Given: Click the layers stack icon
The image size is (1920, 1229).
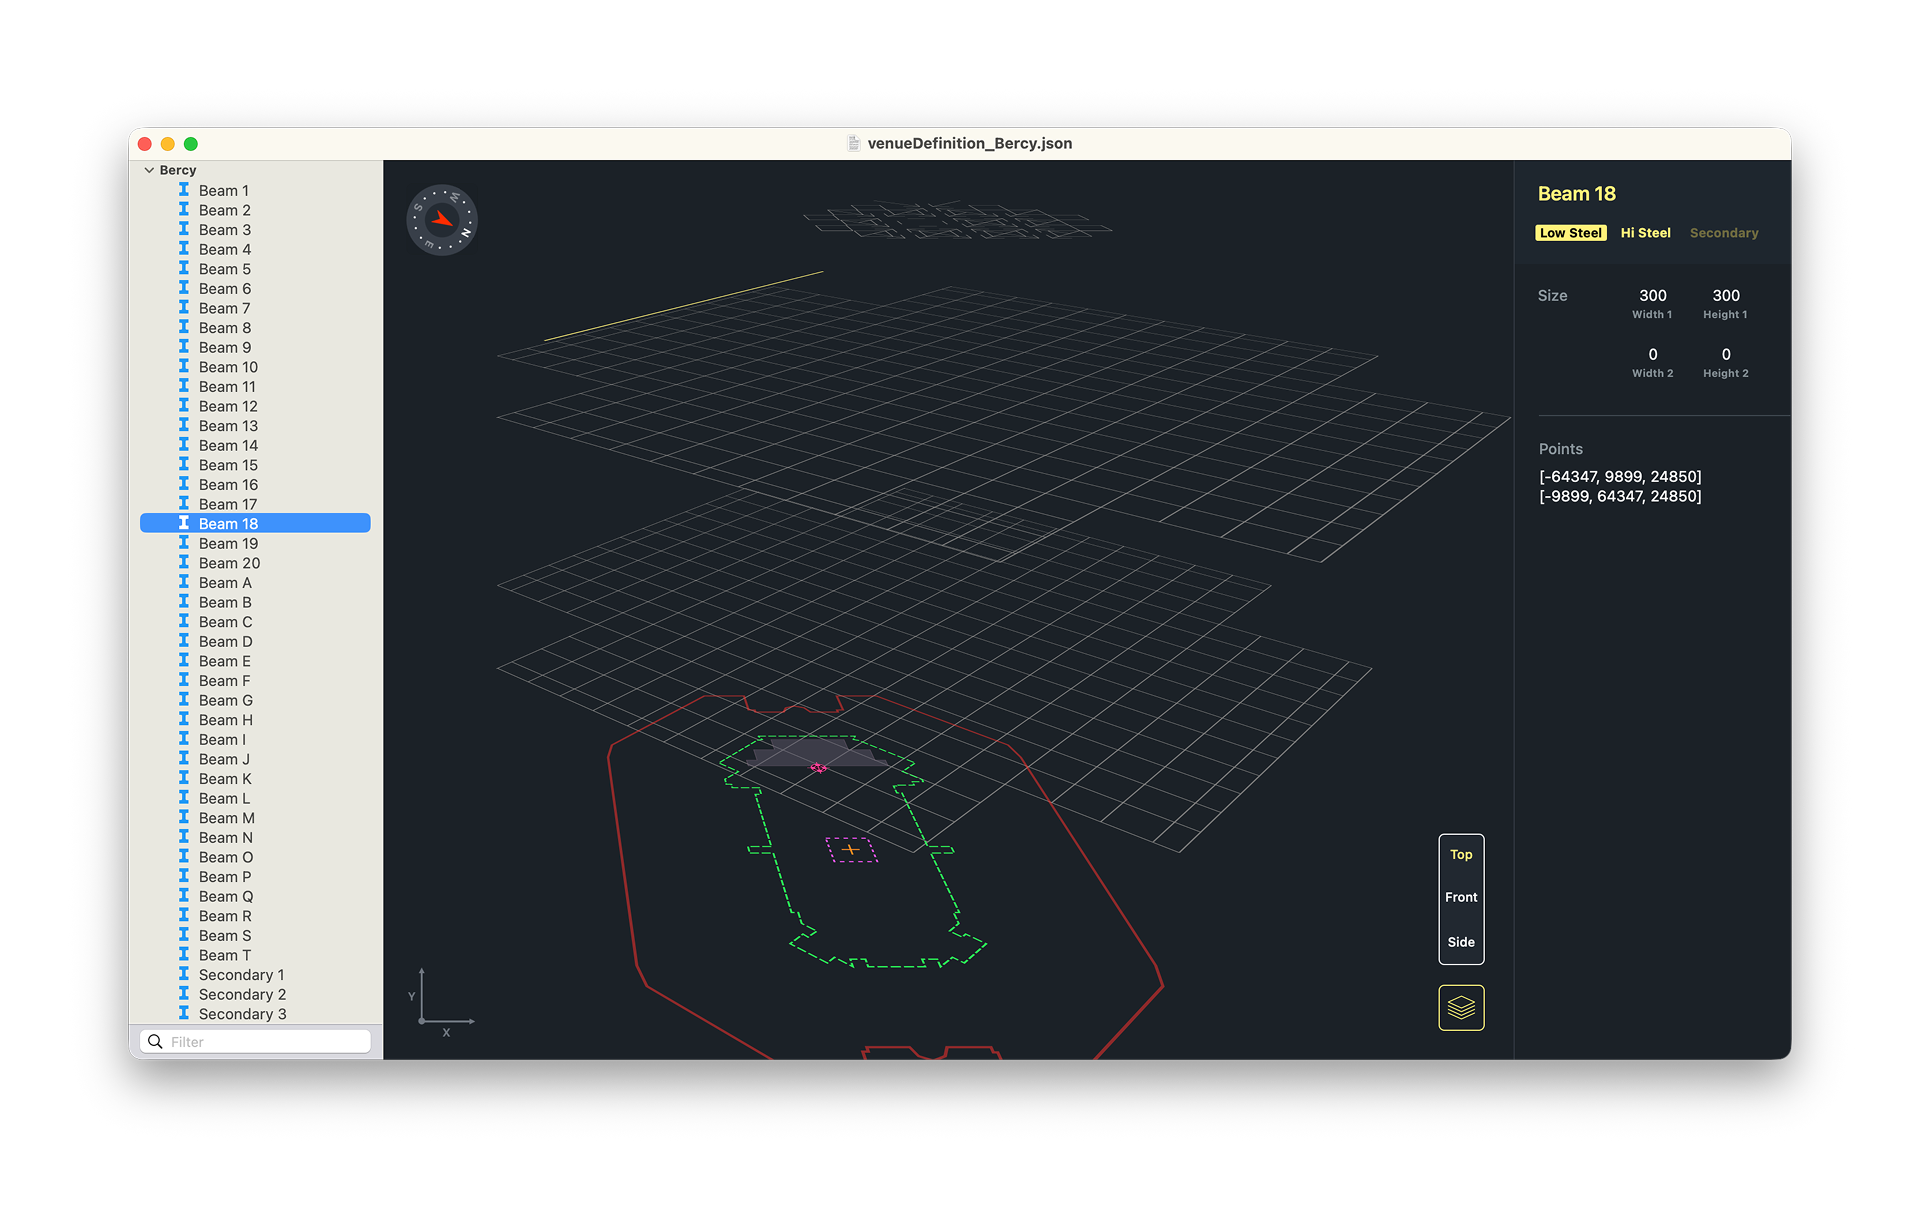Looking at the screenshot, I should (1461, 1007).
